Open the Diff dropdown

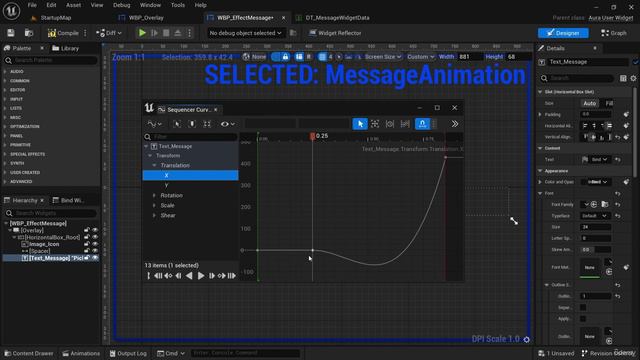pos(109,33)
